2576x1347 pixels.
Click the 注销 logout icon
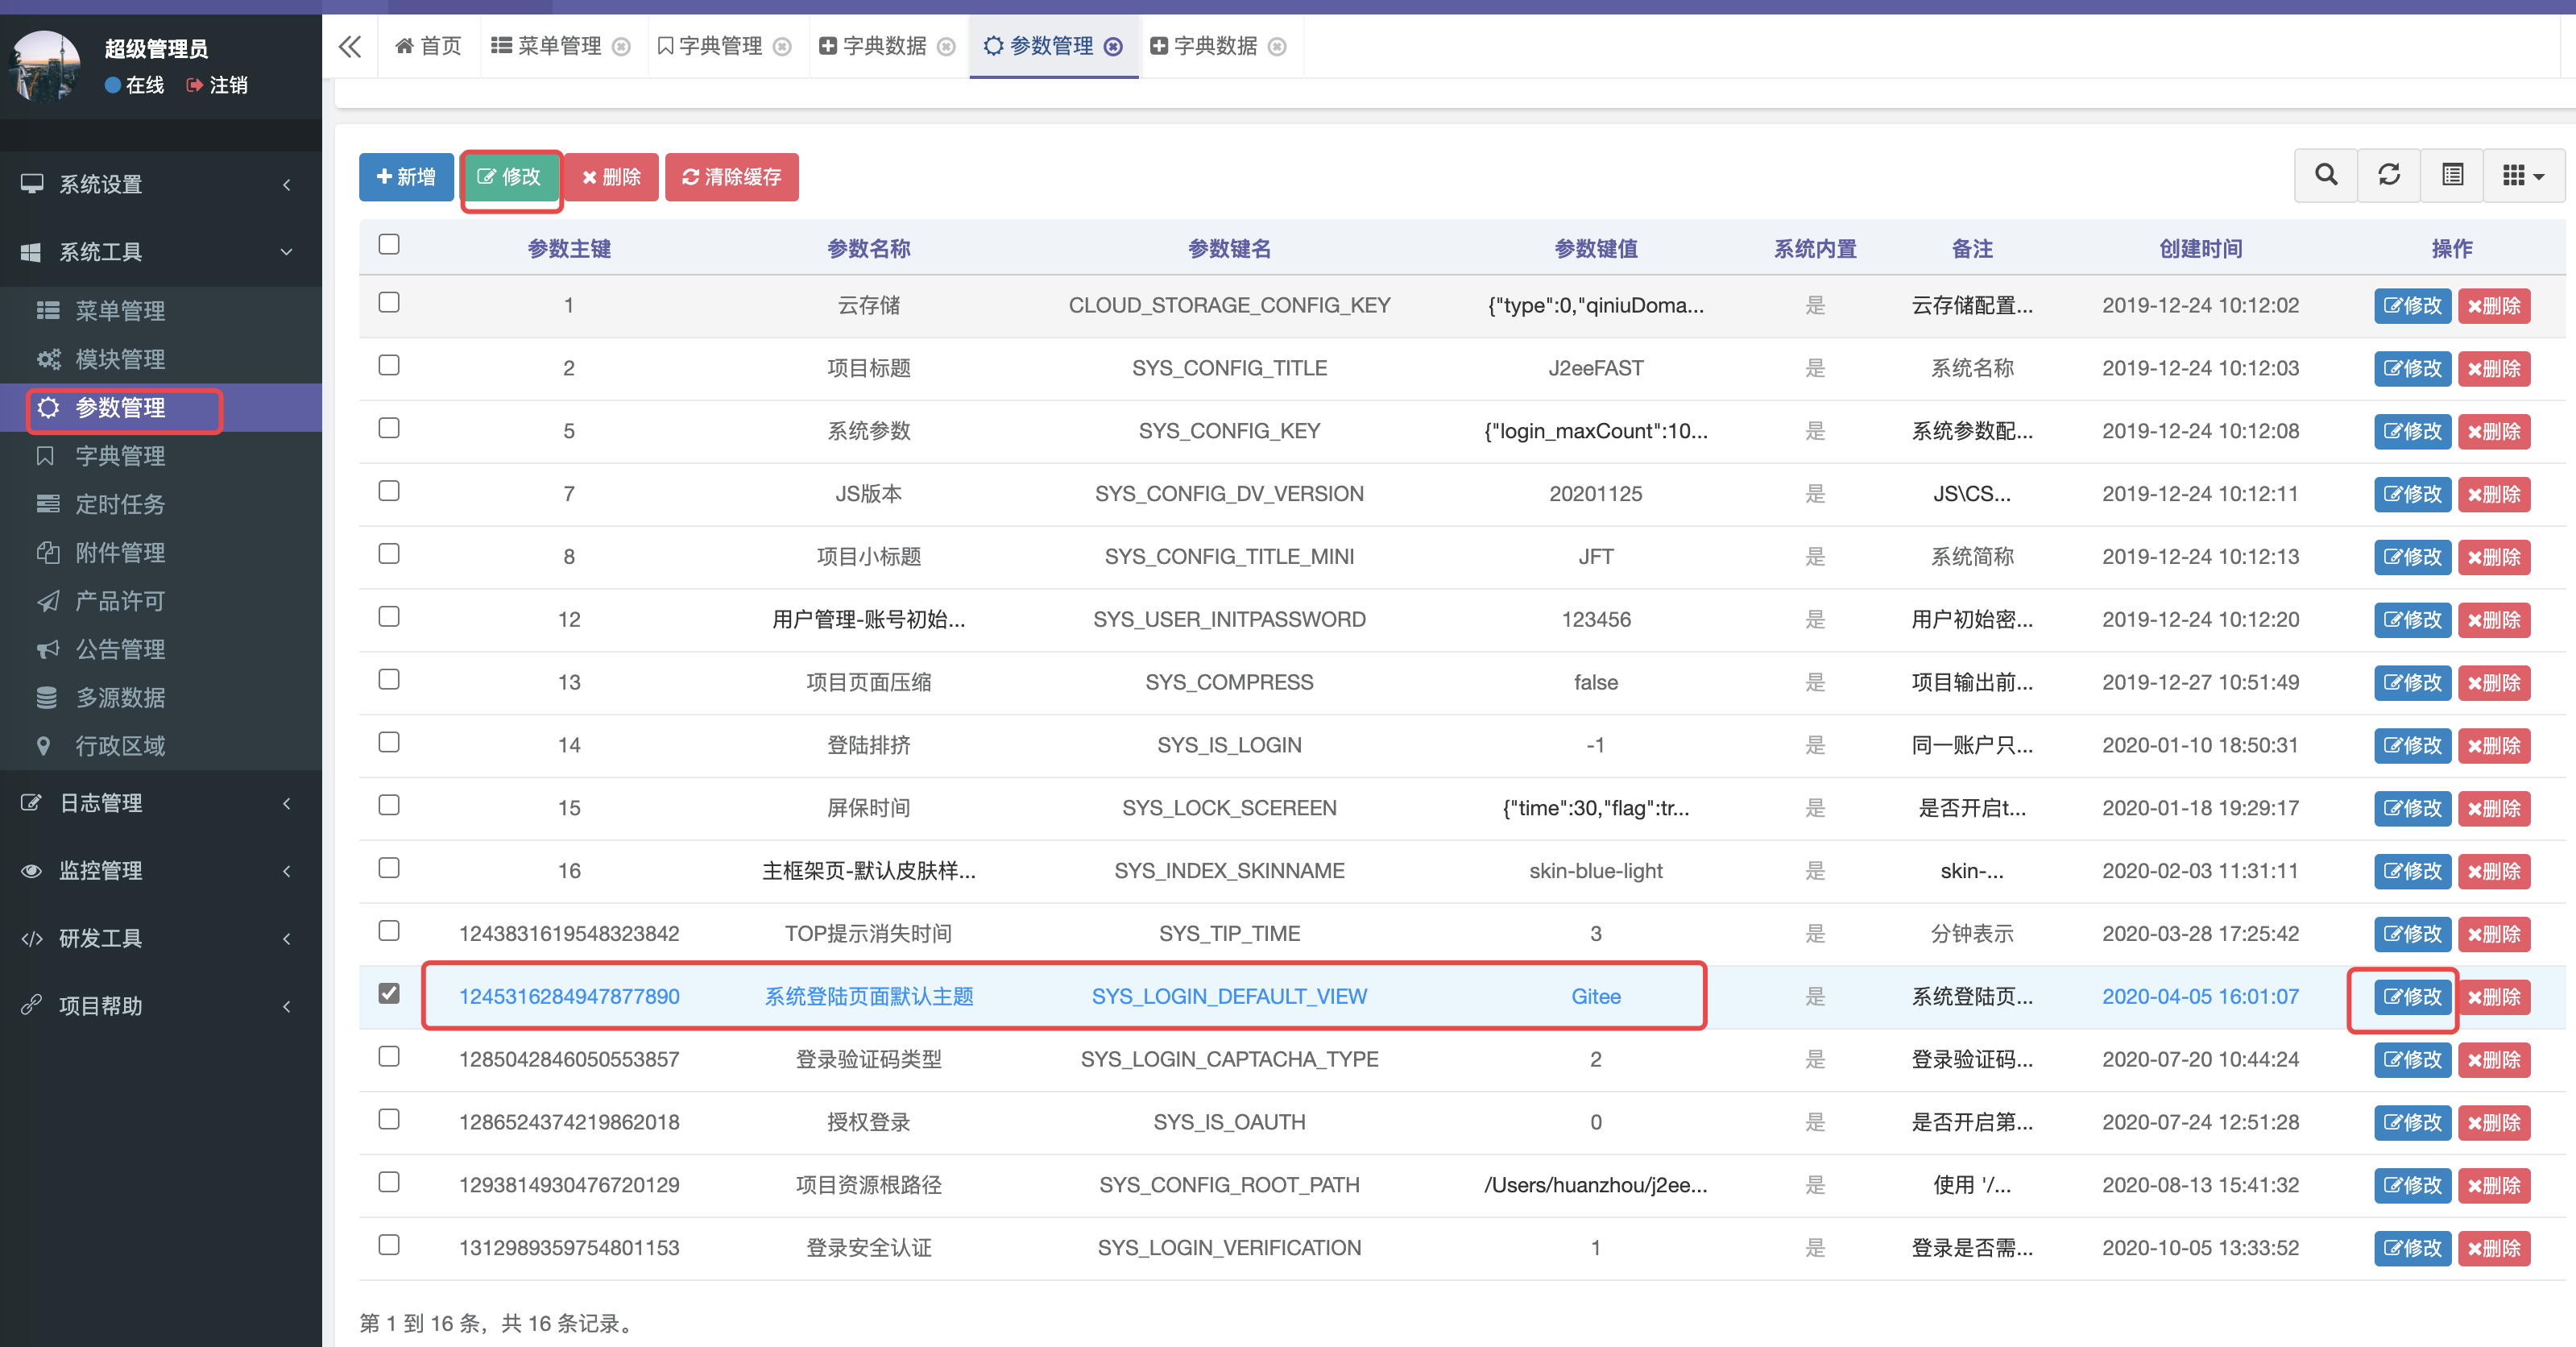point(195,85)
